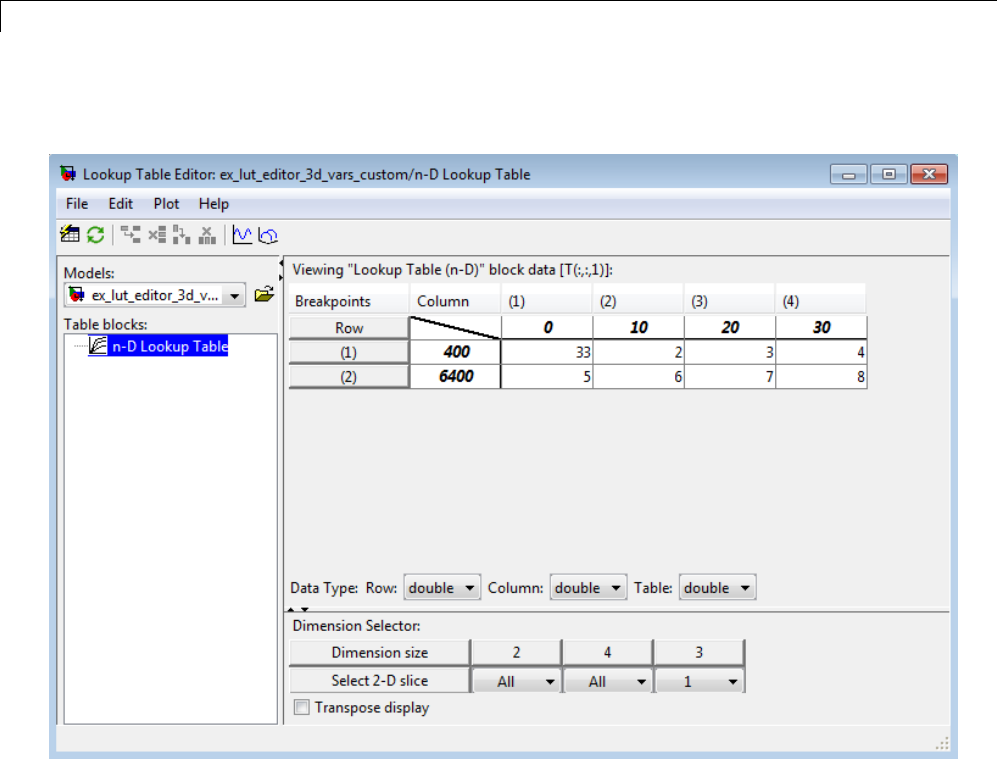This screenshot has height=759, width=997.
Task: Close the Lookup Table Editor window
Action: tap(929, 174)
